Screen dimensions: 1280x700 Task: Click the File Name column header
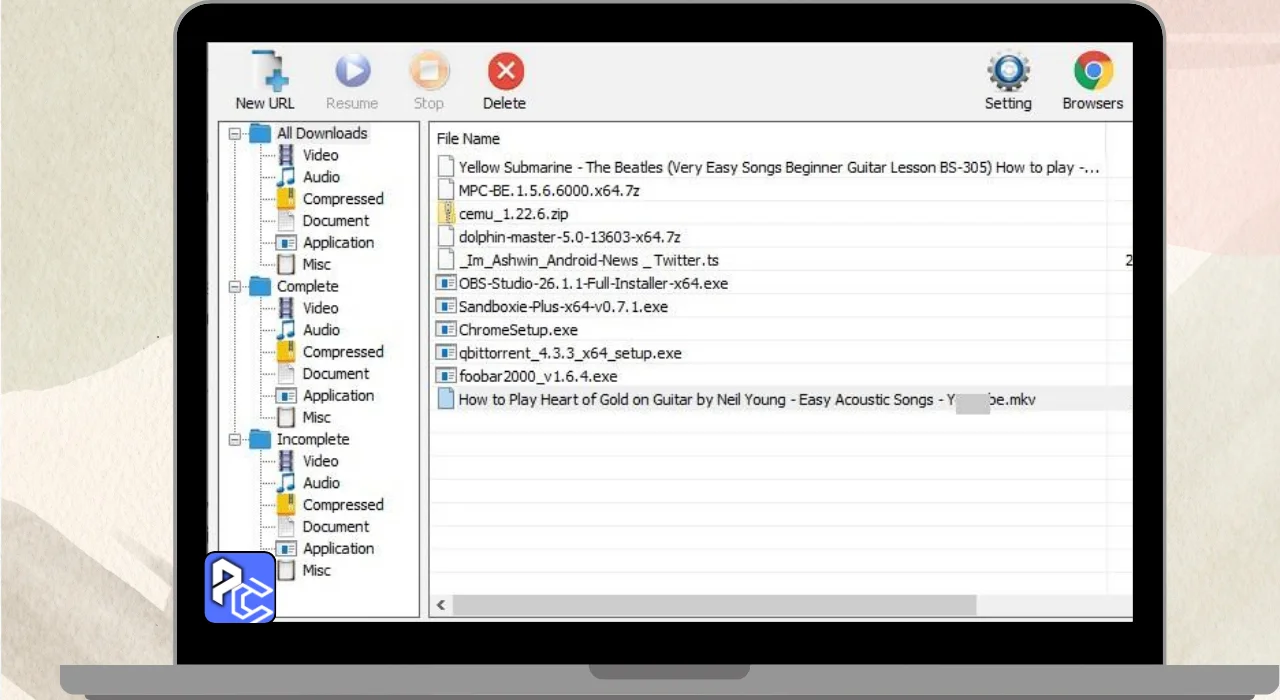click(x=468, y=139)
